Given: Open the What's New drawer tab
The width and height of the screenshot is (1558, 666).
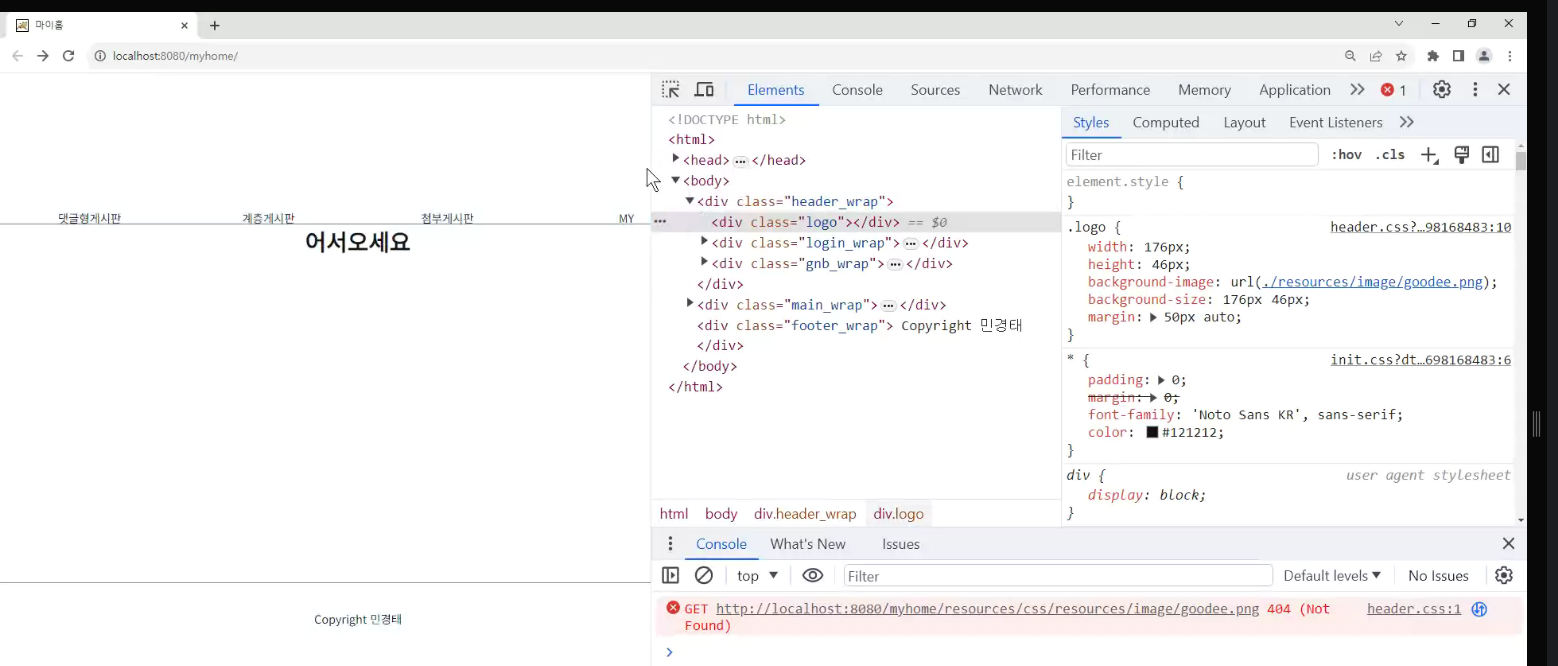Looking at the screenshot, I should [x=808, y=544].
